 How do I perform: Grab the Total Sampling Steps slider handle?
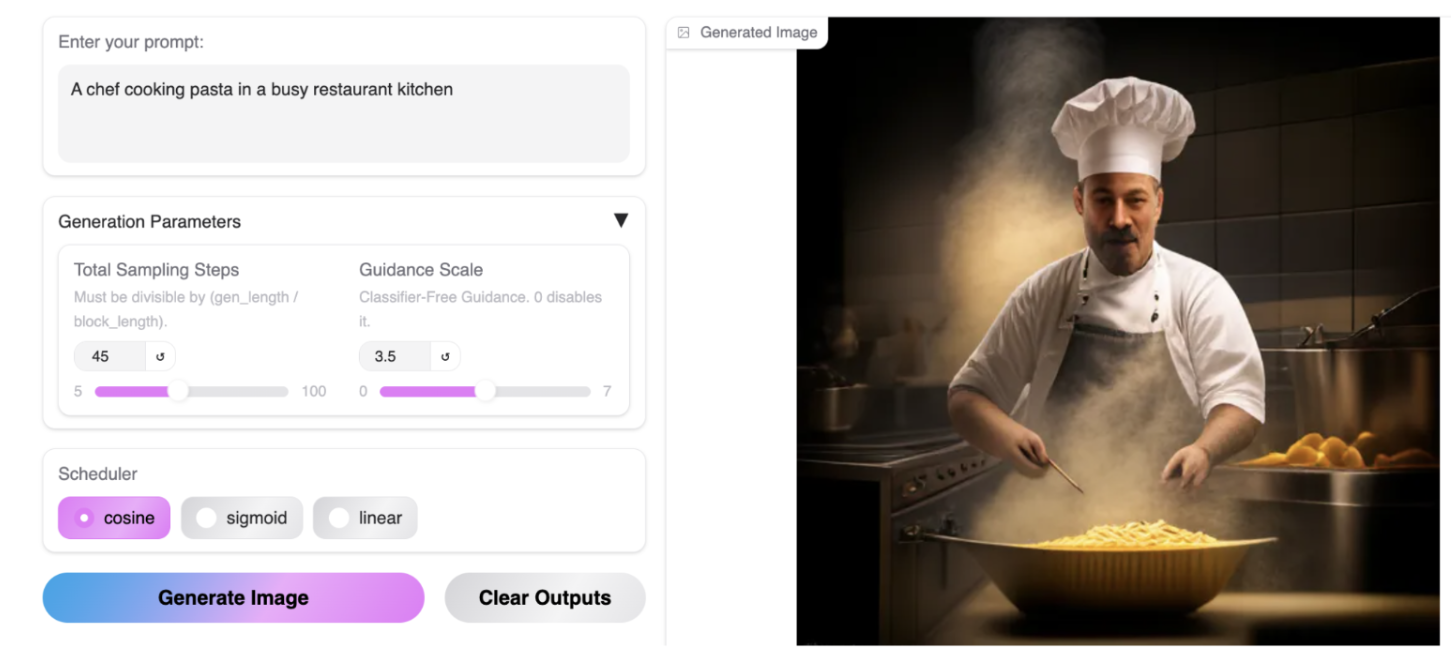(178, 391)
